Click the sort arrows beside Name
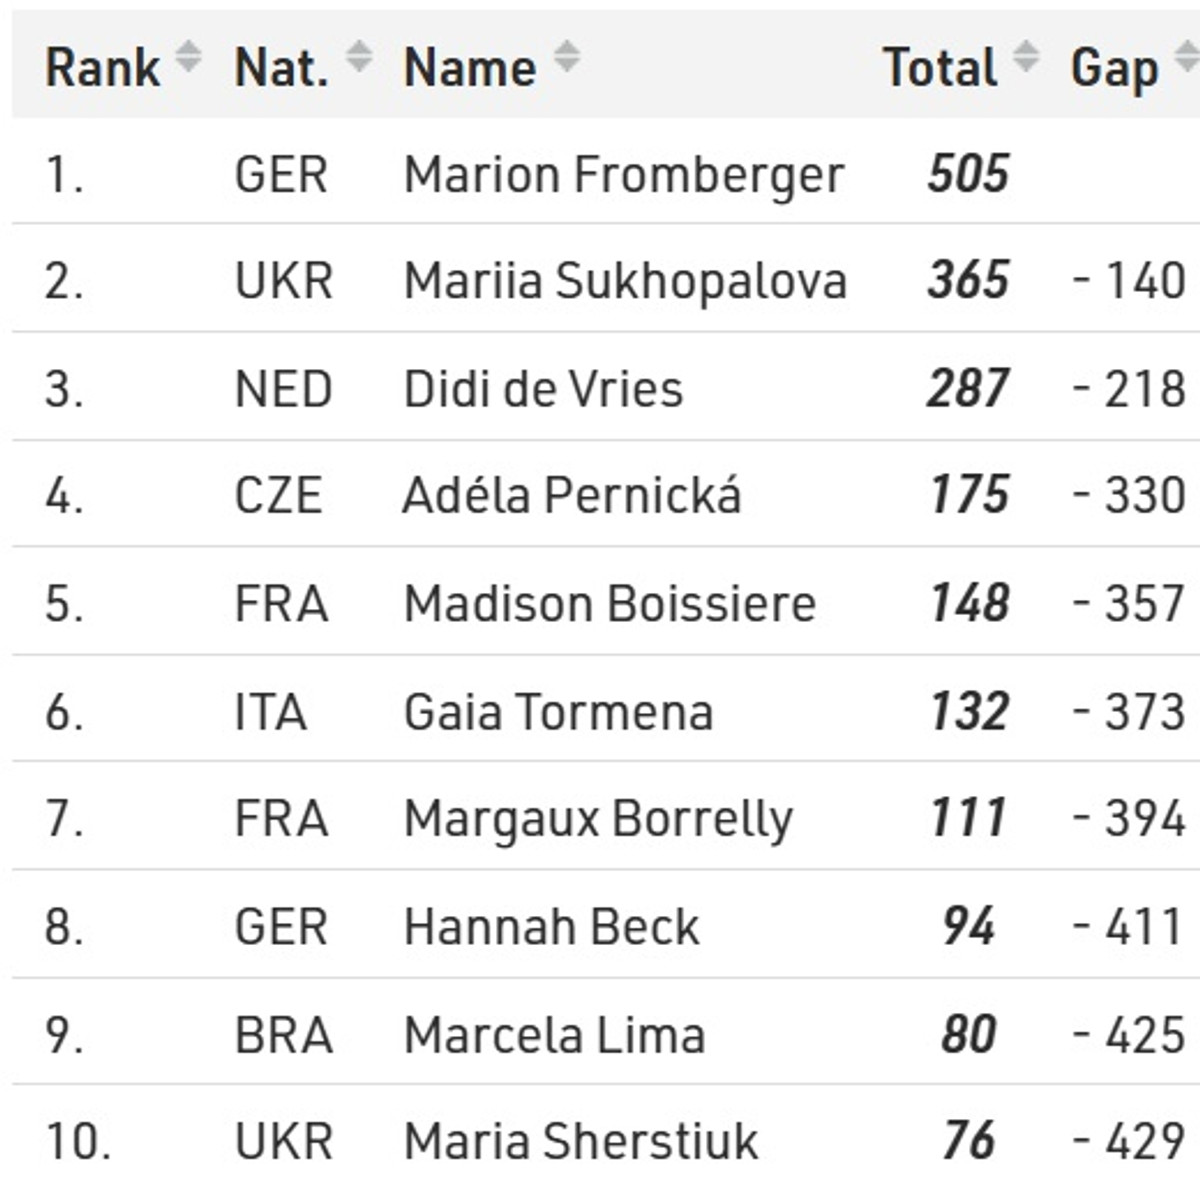 pyautogui.click(x=567, y=57)
